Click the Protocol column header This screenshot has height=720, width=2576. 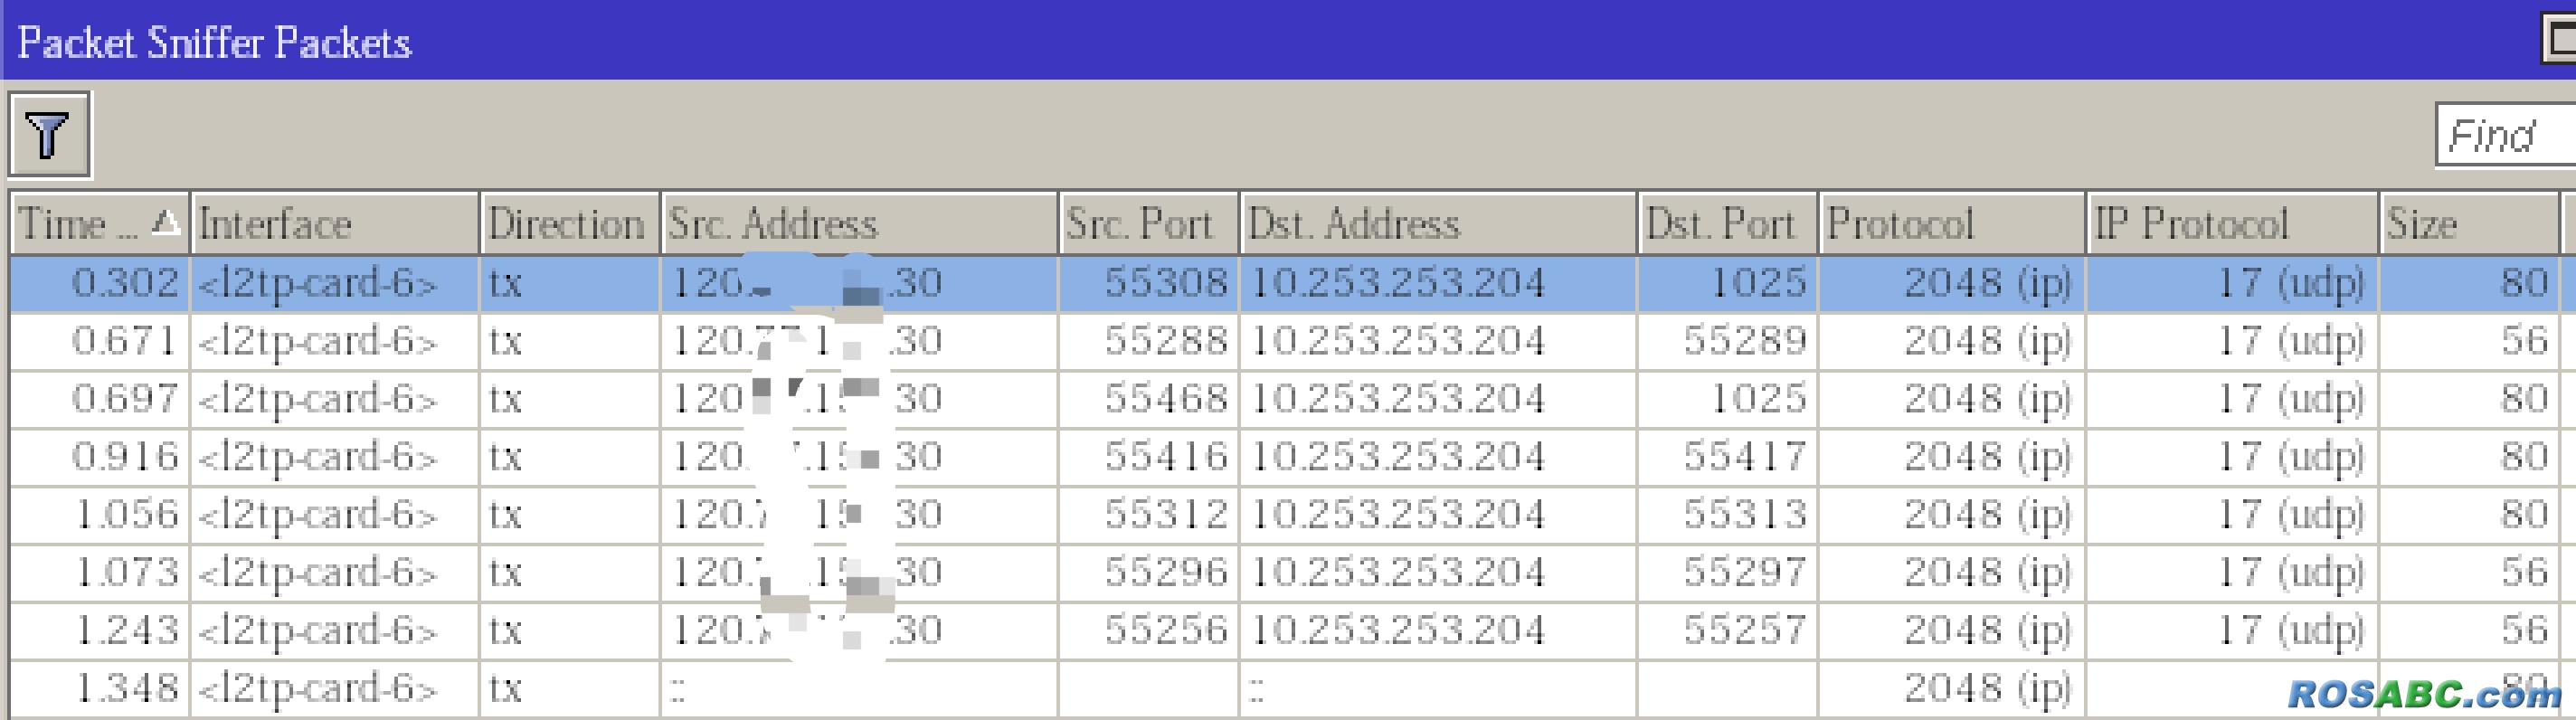pos(1952,223)
